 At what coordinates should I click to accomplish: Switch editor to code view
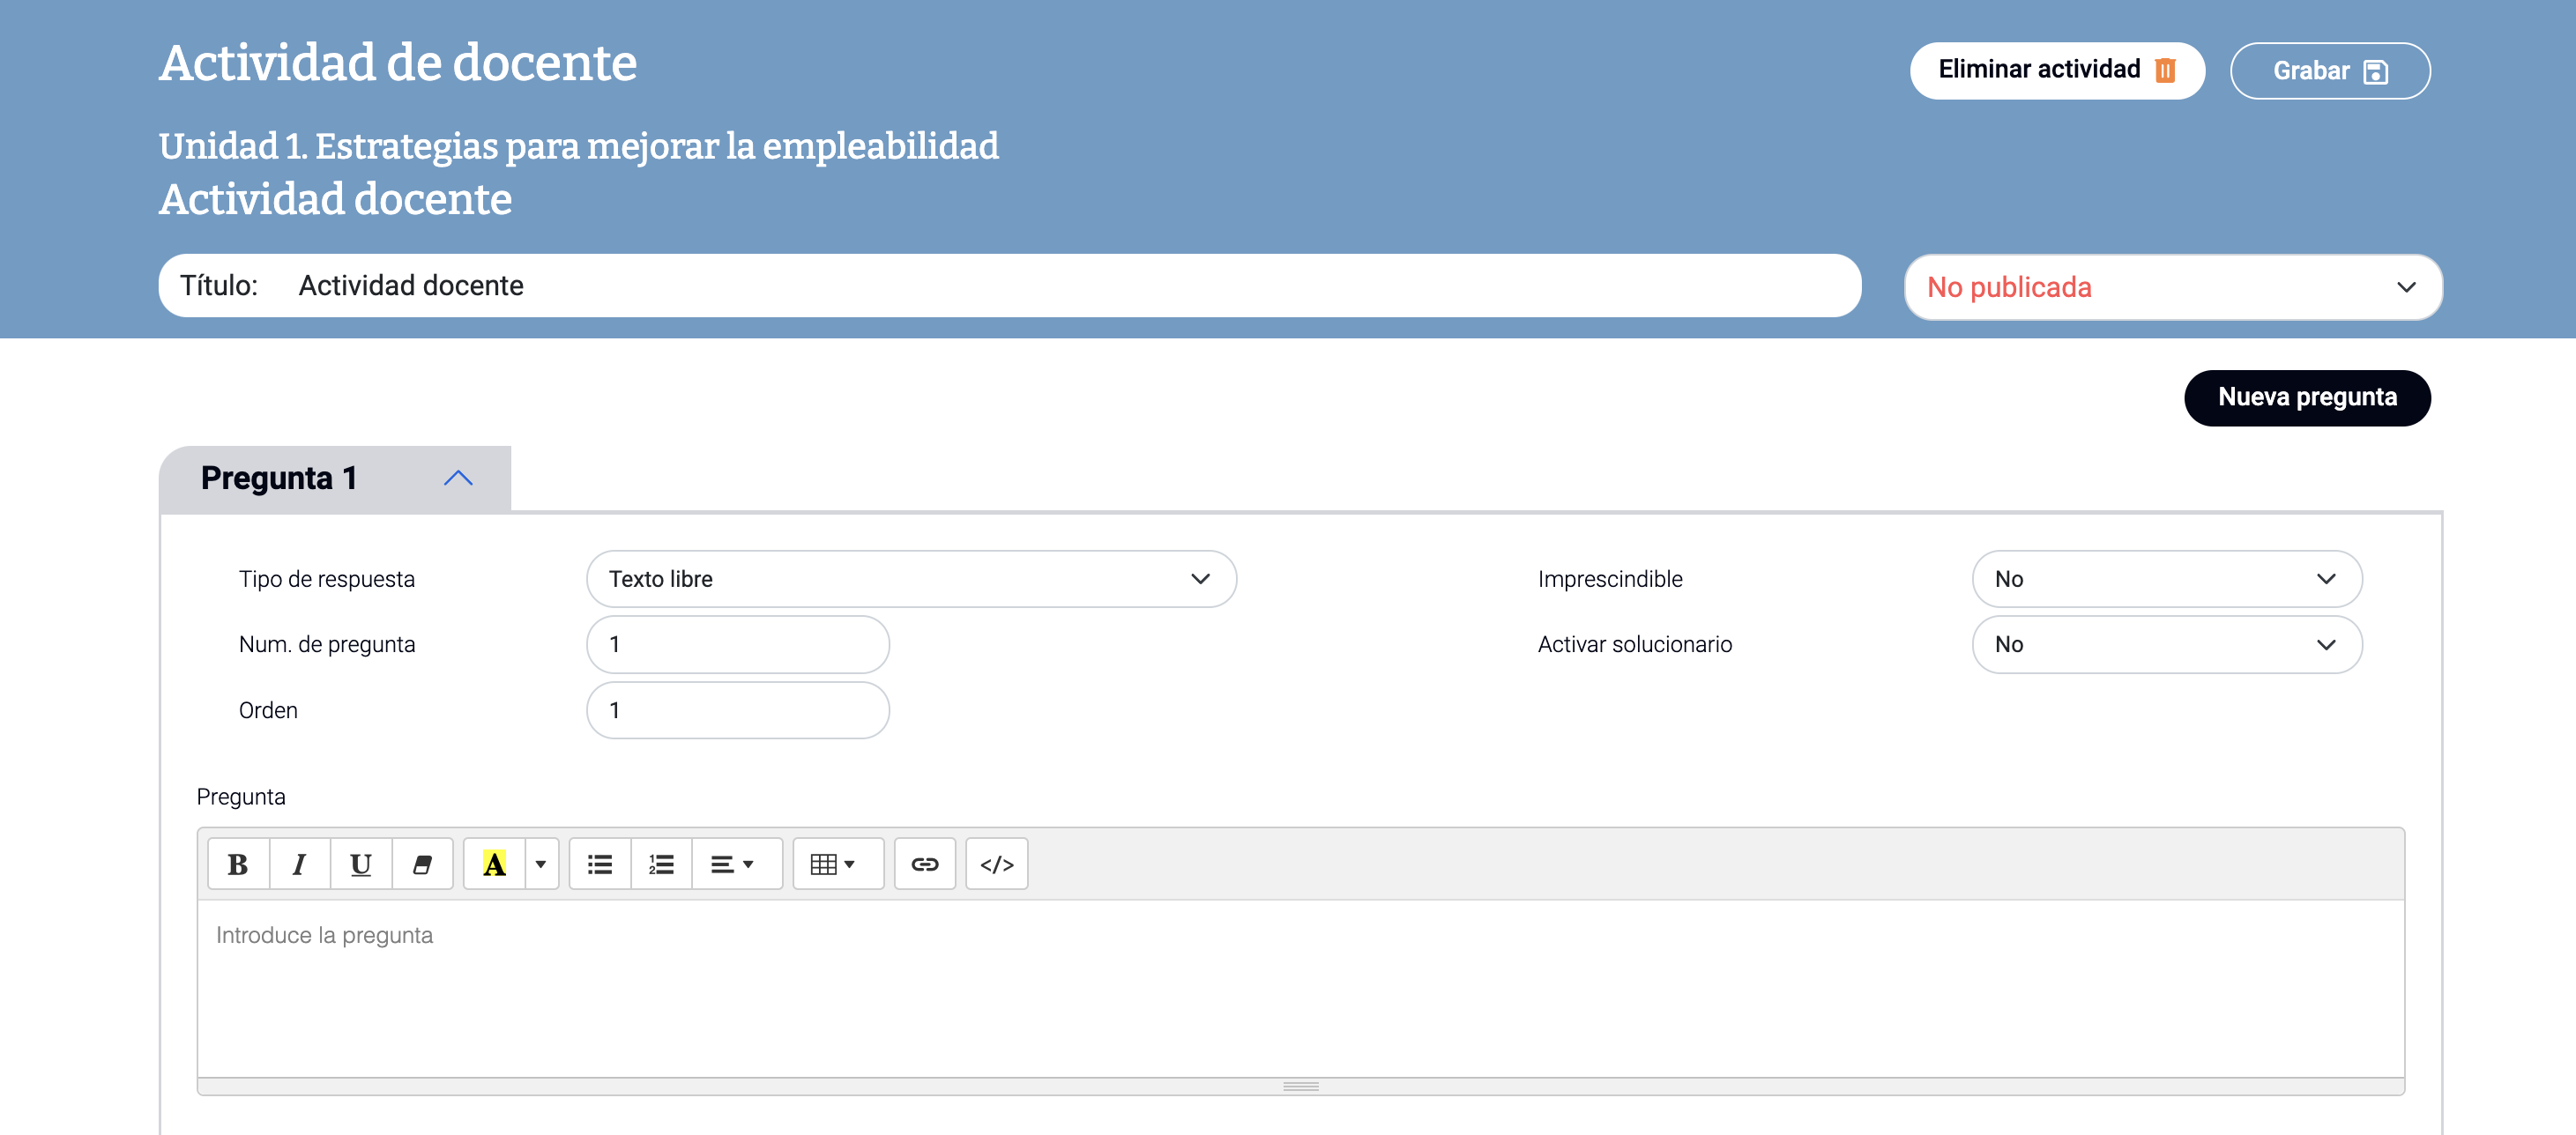tap(996, 864)
